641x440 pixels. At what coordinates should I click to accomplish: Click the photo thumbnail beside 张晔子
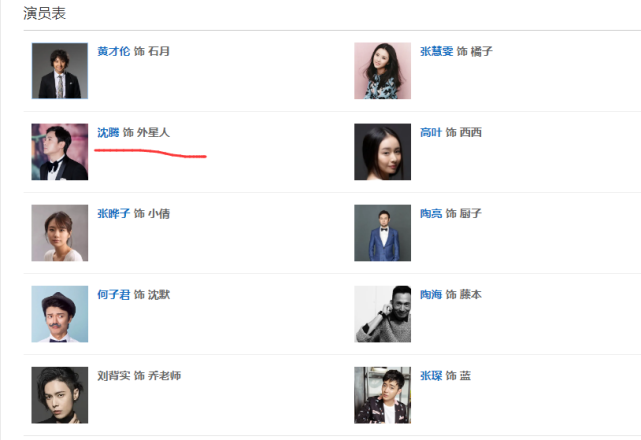(x=60, y=233)
